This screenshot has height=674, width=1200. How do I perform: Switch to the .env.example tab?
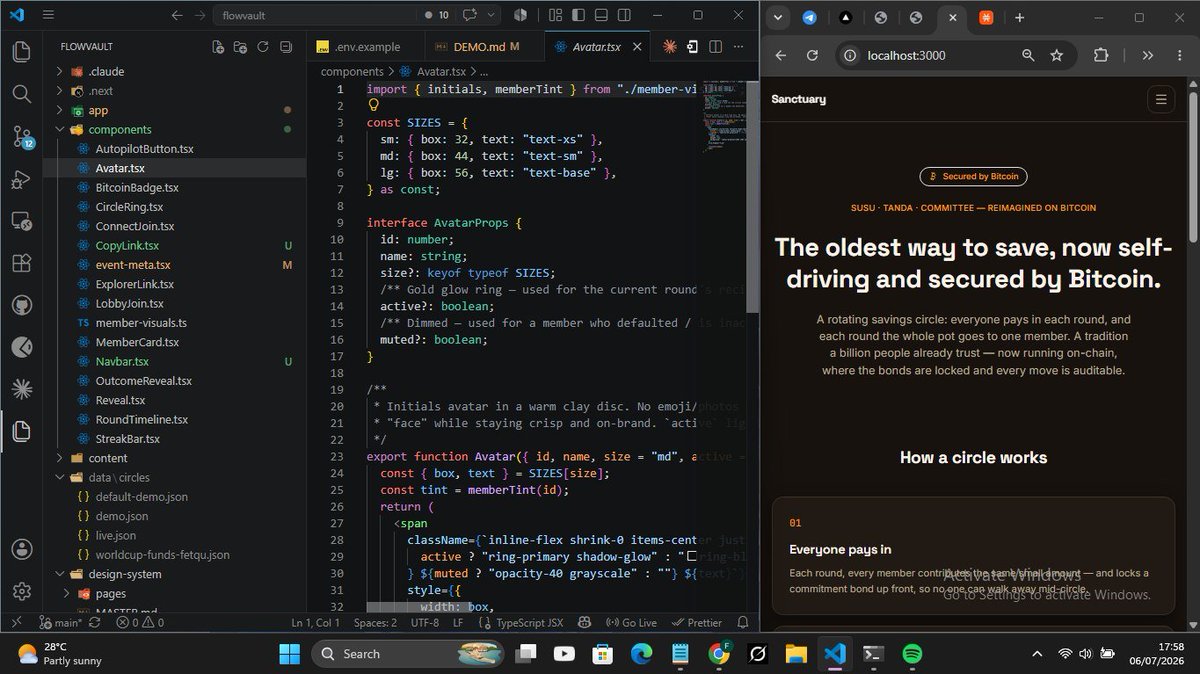click(x=366, y=47)
